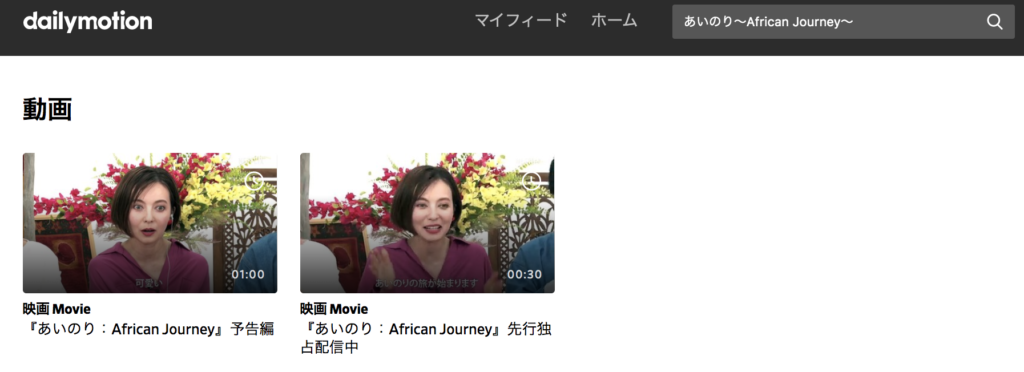The width and height of the screenshot is (1024, 372).
Task: Add the 予告編 video to Watch Later
Action: 255,180
